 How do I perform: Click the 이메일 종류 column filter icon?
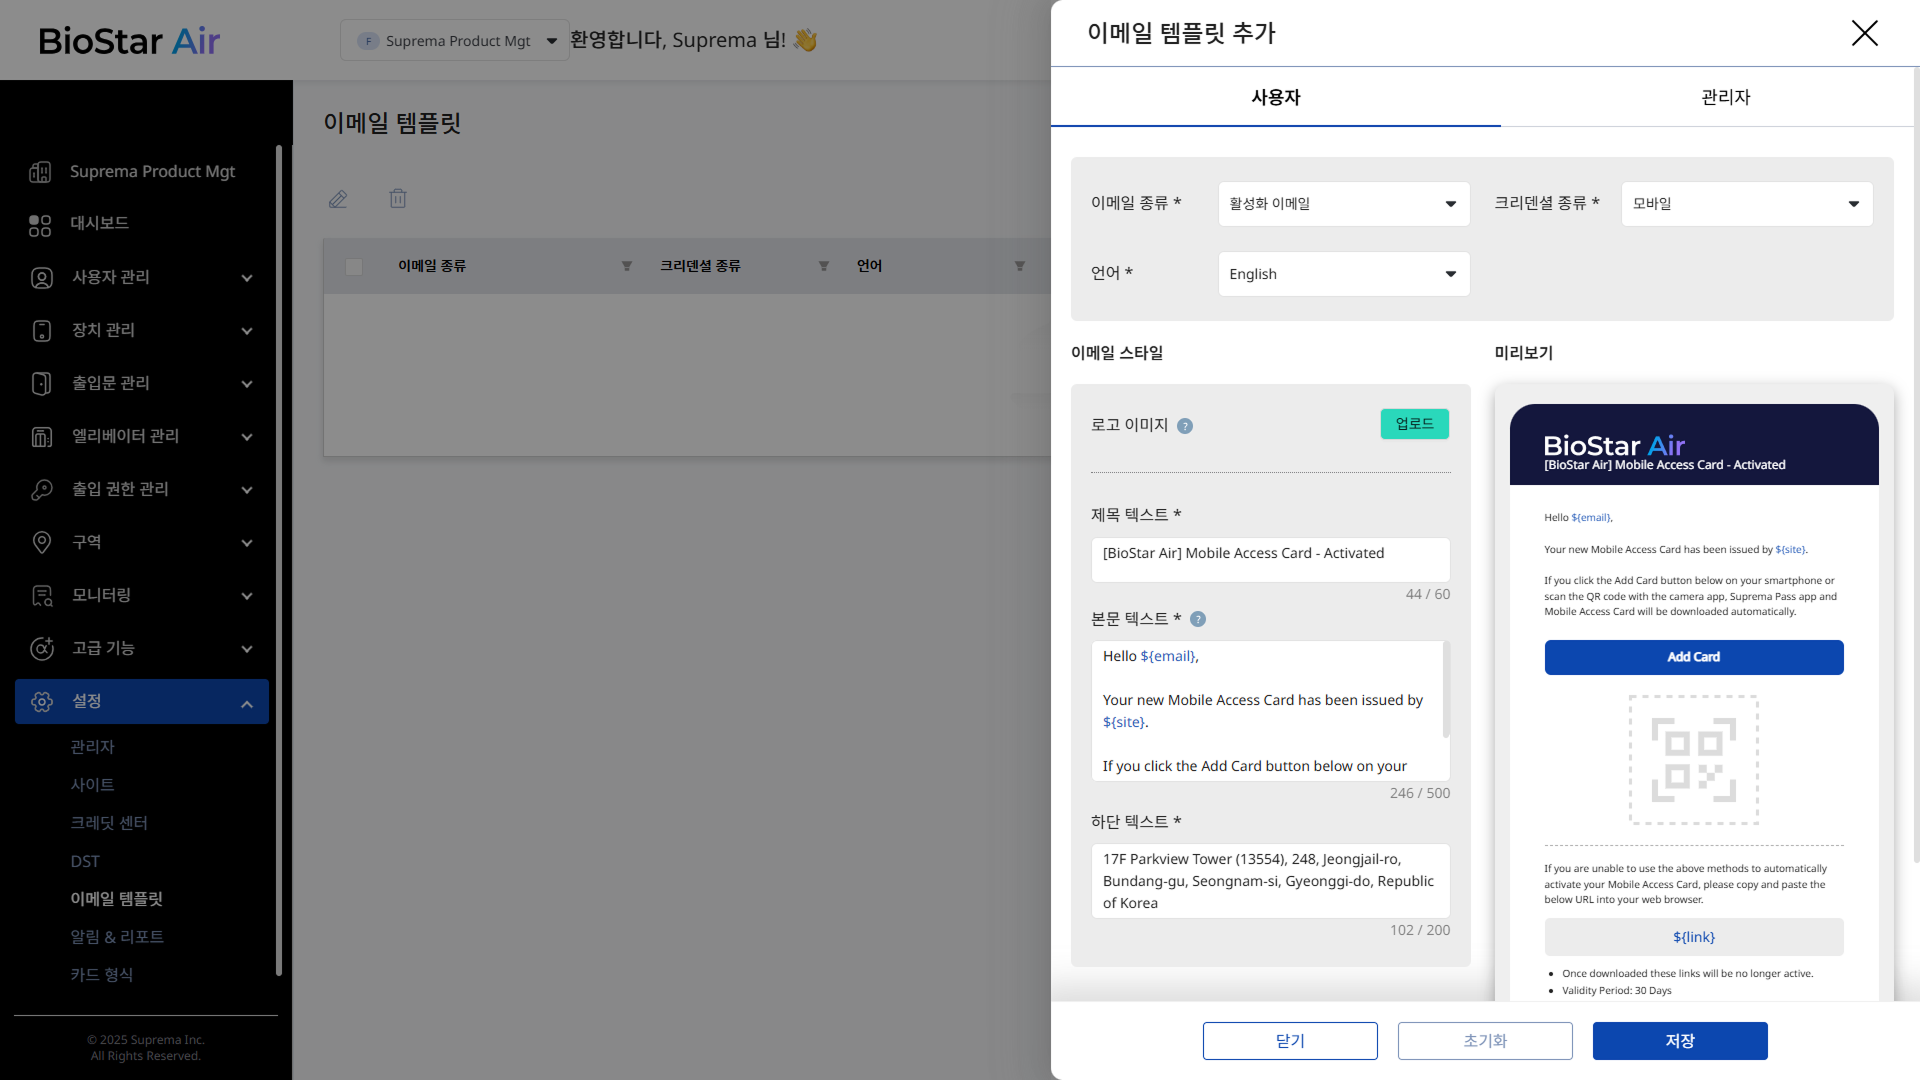click(627, 266)
